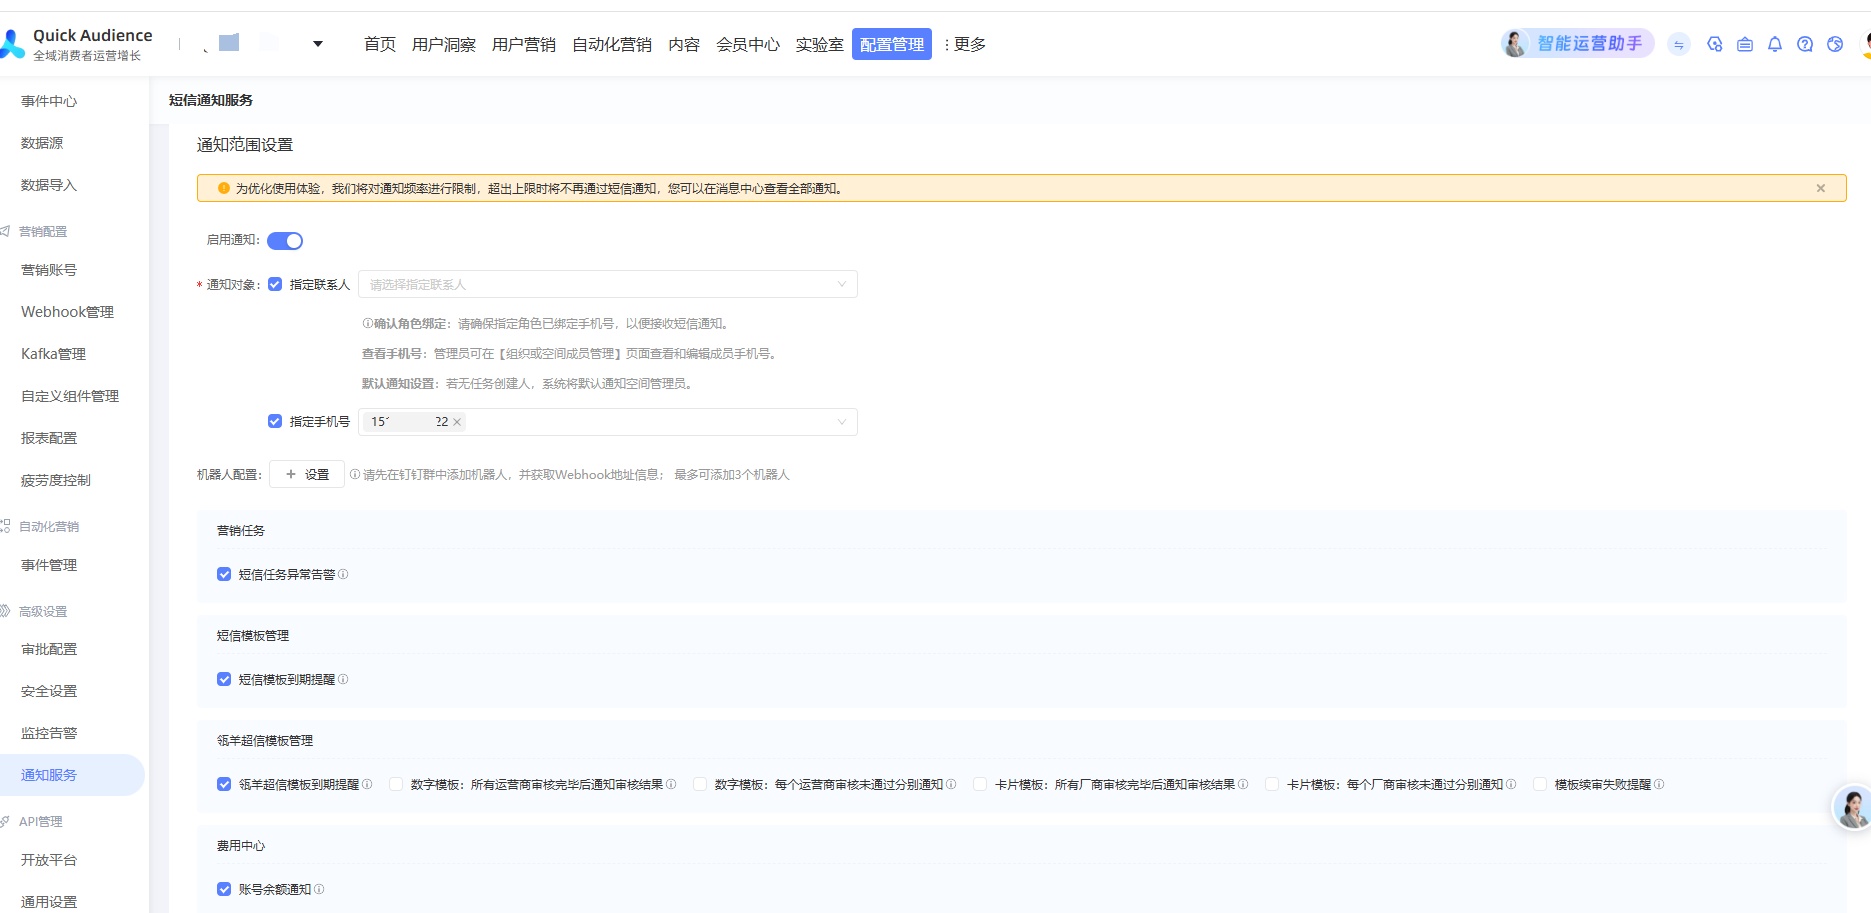Open the 智能运营助手 assistant
The width and height of the screenshot is (1871, 913).
1577,44
